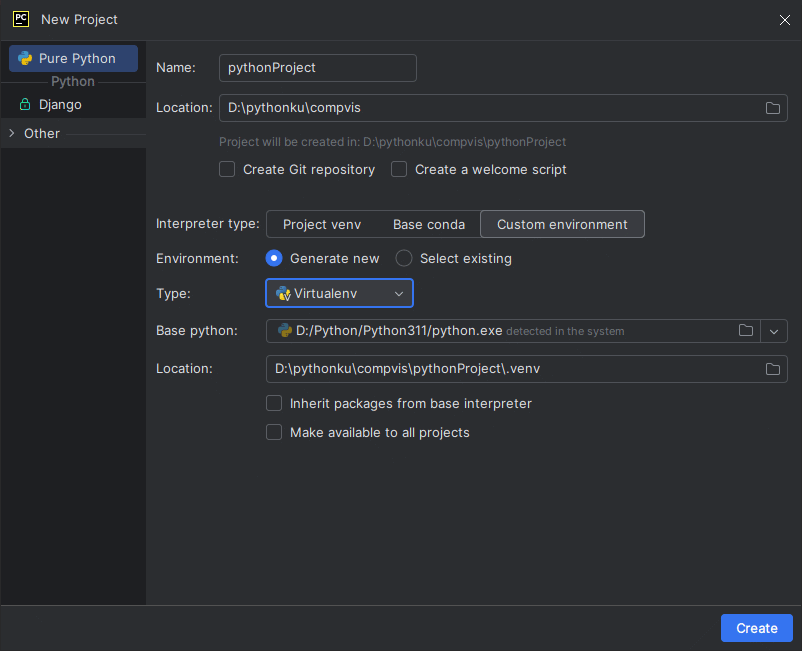Expand the Other project category
Viewport: 802px width, 651px height.
click(x=12, y=133)
